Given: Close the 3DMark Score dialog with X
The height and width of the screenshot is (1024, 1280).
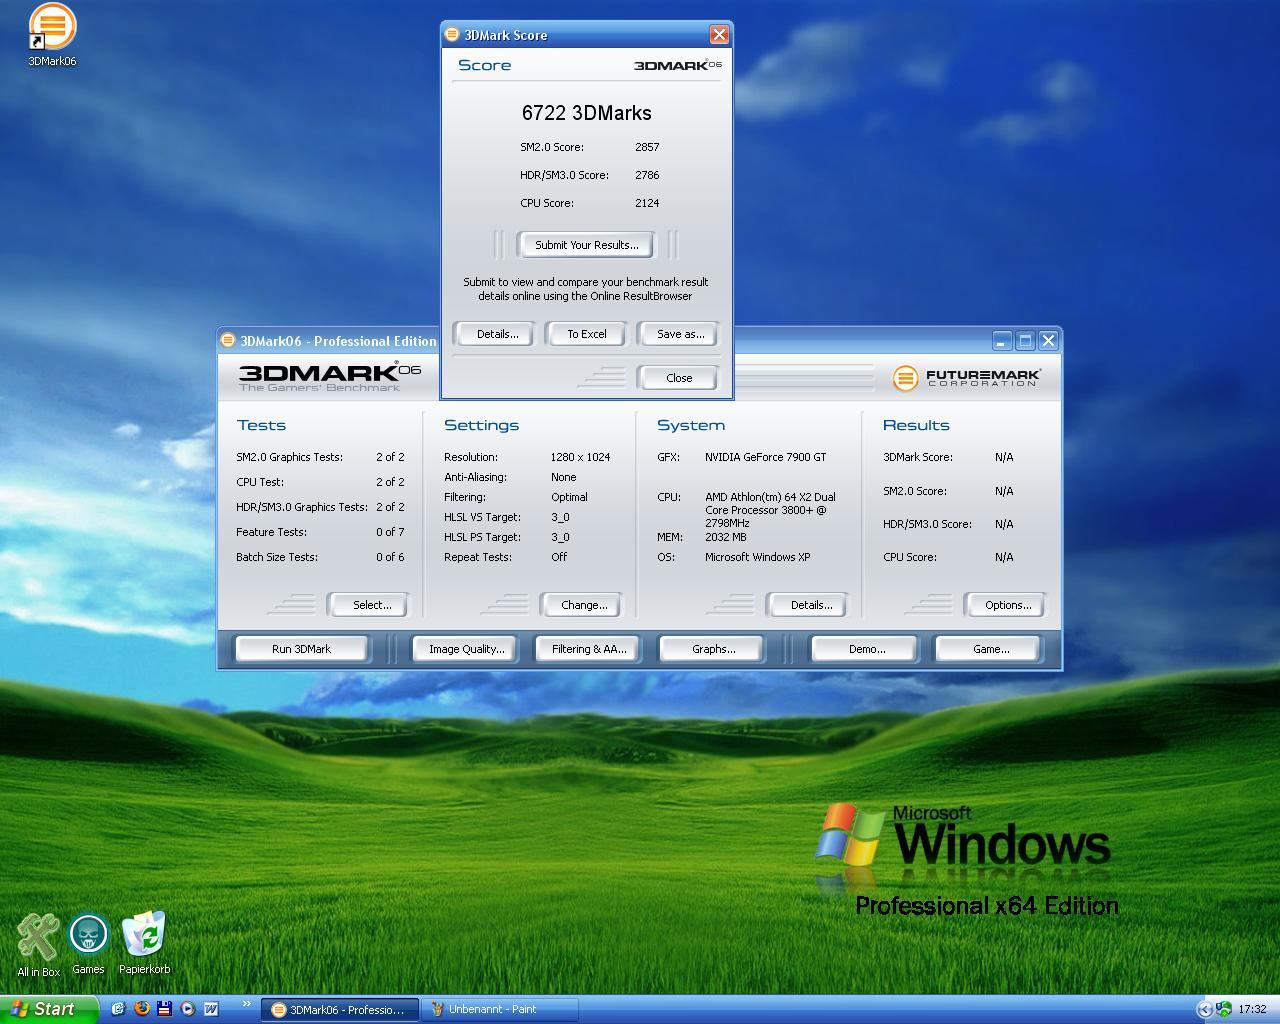Looking at the screenshot, I should coord(719,35).
